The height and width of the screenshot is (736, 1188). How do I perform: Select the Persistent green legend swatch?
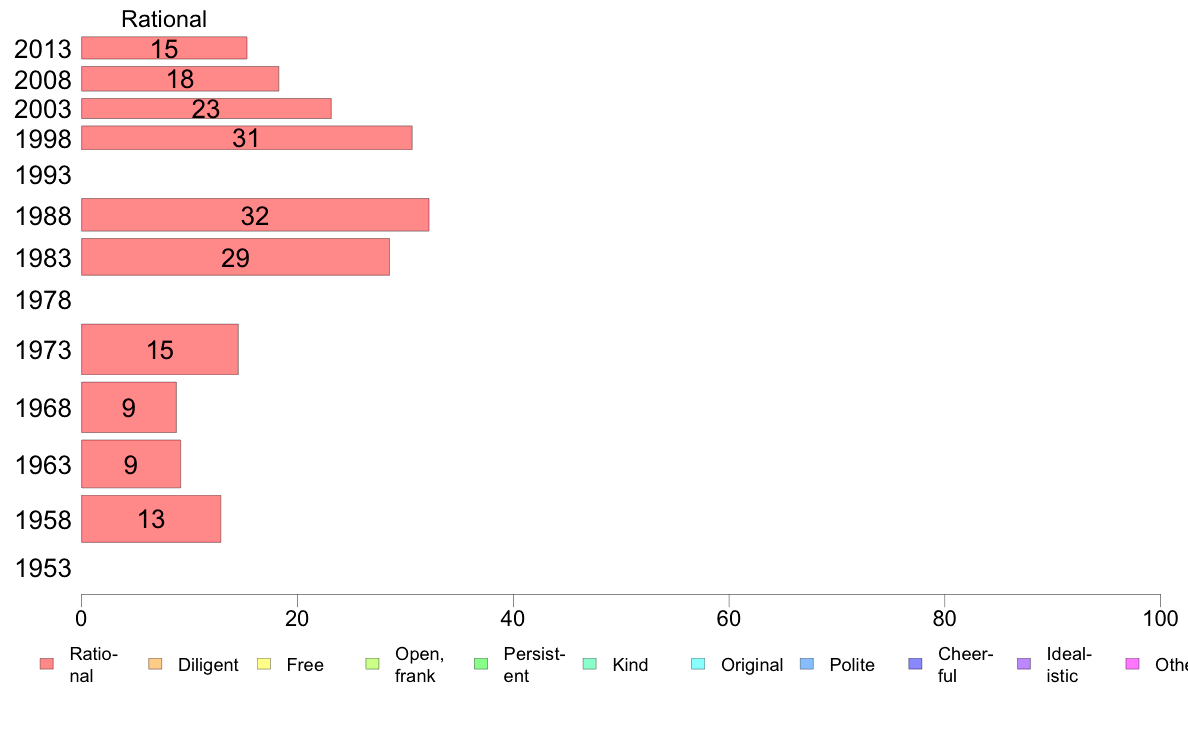[481, 664]
